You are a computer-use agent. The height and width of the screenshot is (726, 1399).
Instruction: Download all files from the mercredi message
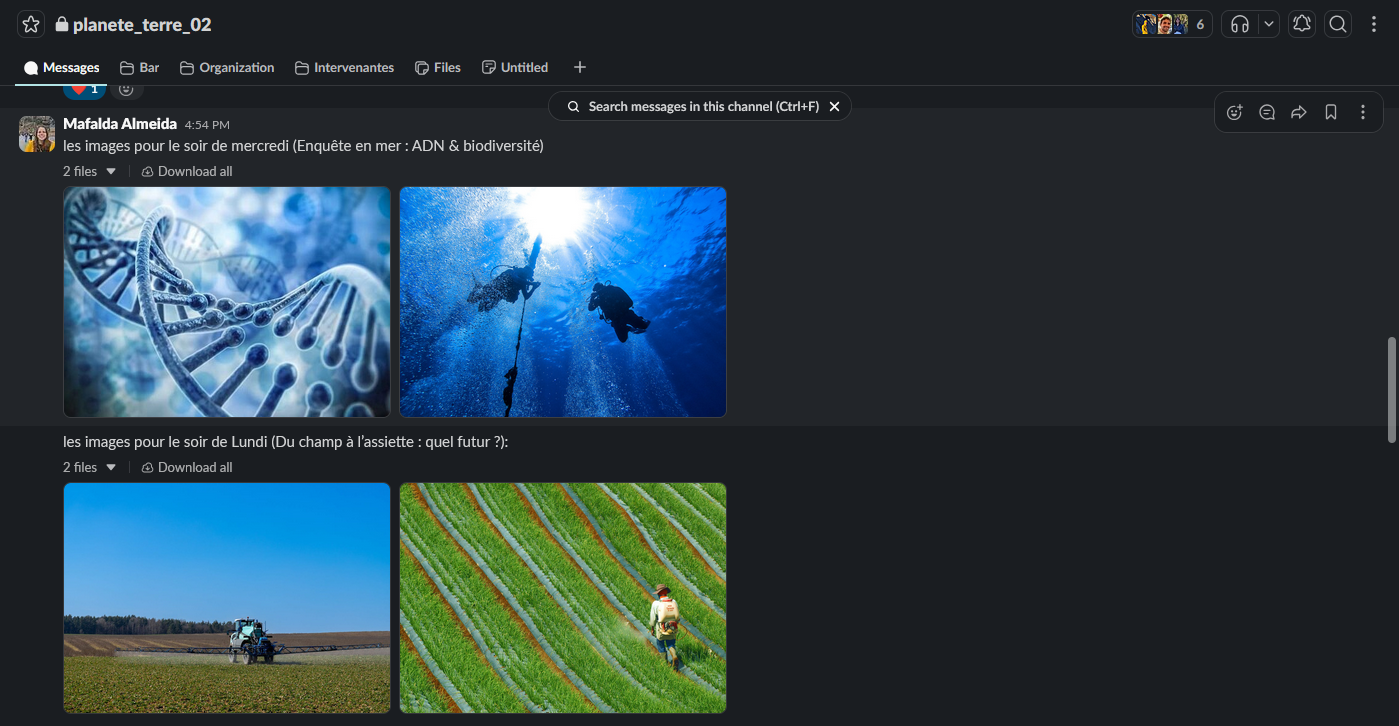coord(187,171)
